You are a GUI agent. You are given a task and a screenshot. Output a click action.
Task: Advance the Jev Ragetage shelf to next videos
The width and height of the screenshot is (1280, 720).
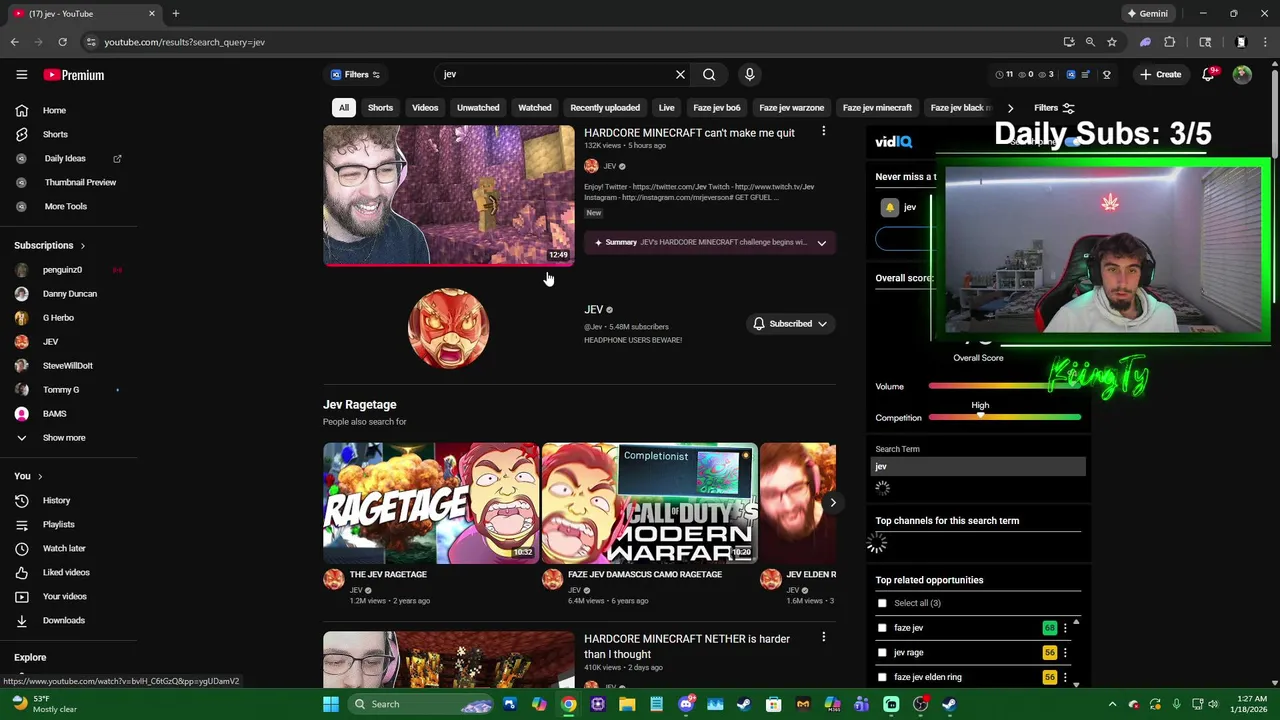(x=832, y=503)
